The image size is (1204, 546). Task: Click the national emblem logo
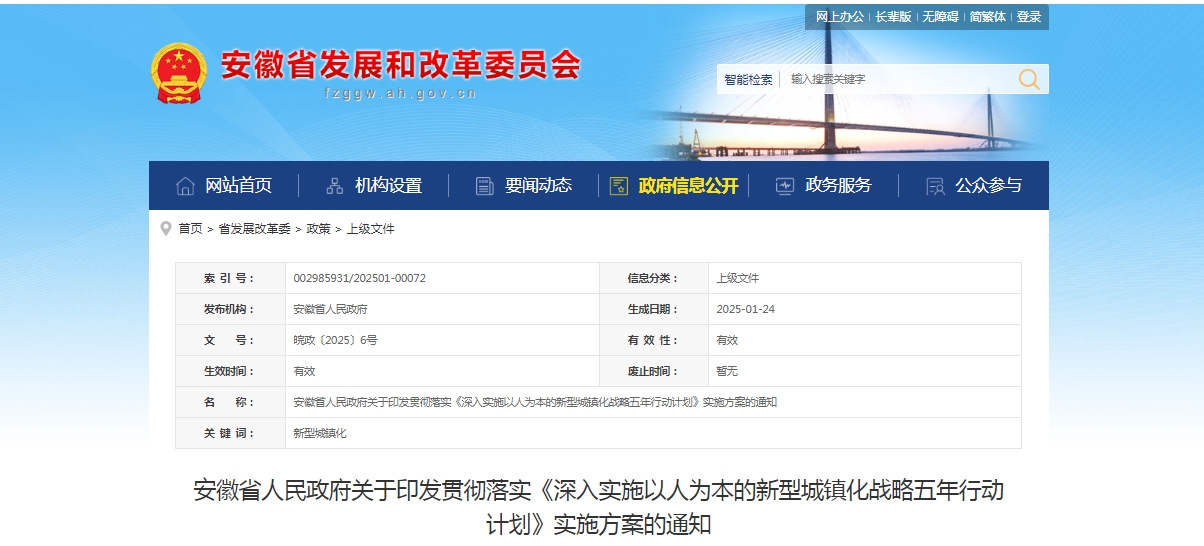(x=179, y=74)
